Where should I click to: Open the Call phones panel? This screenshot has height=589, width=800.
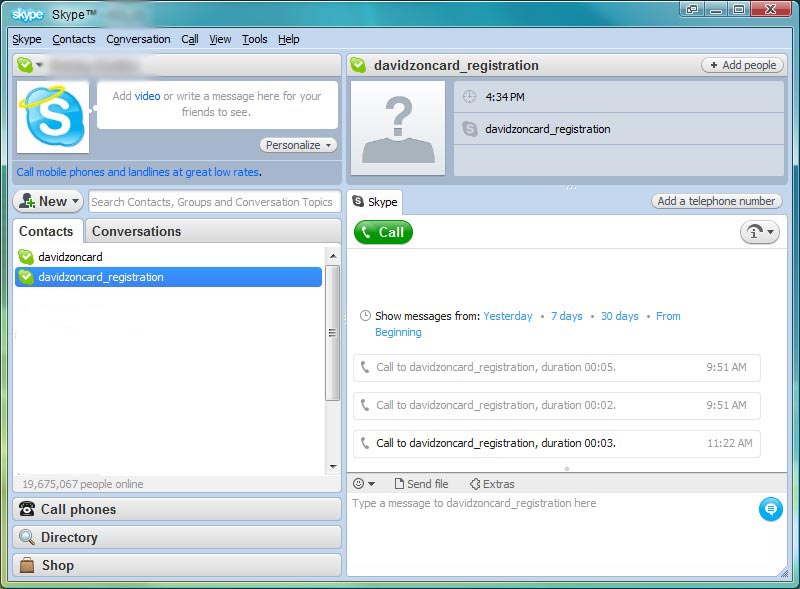coord(177,509)
